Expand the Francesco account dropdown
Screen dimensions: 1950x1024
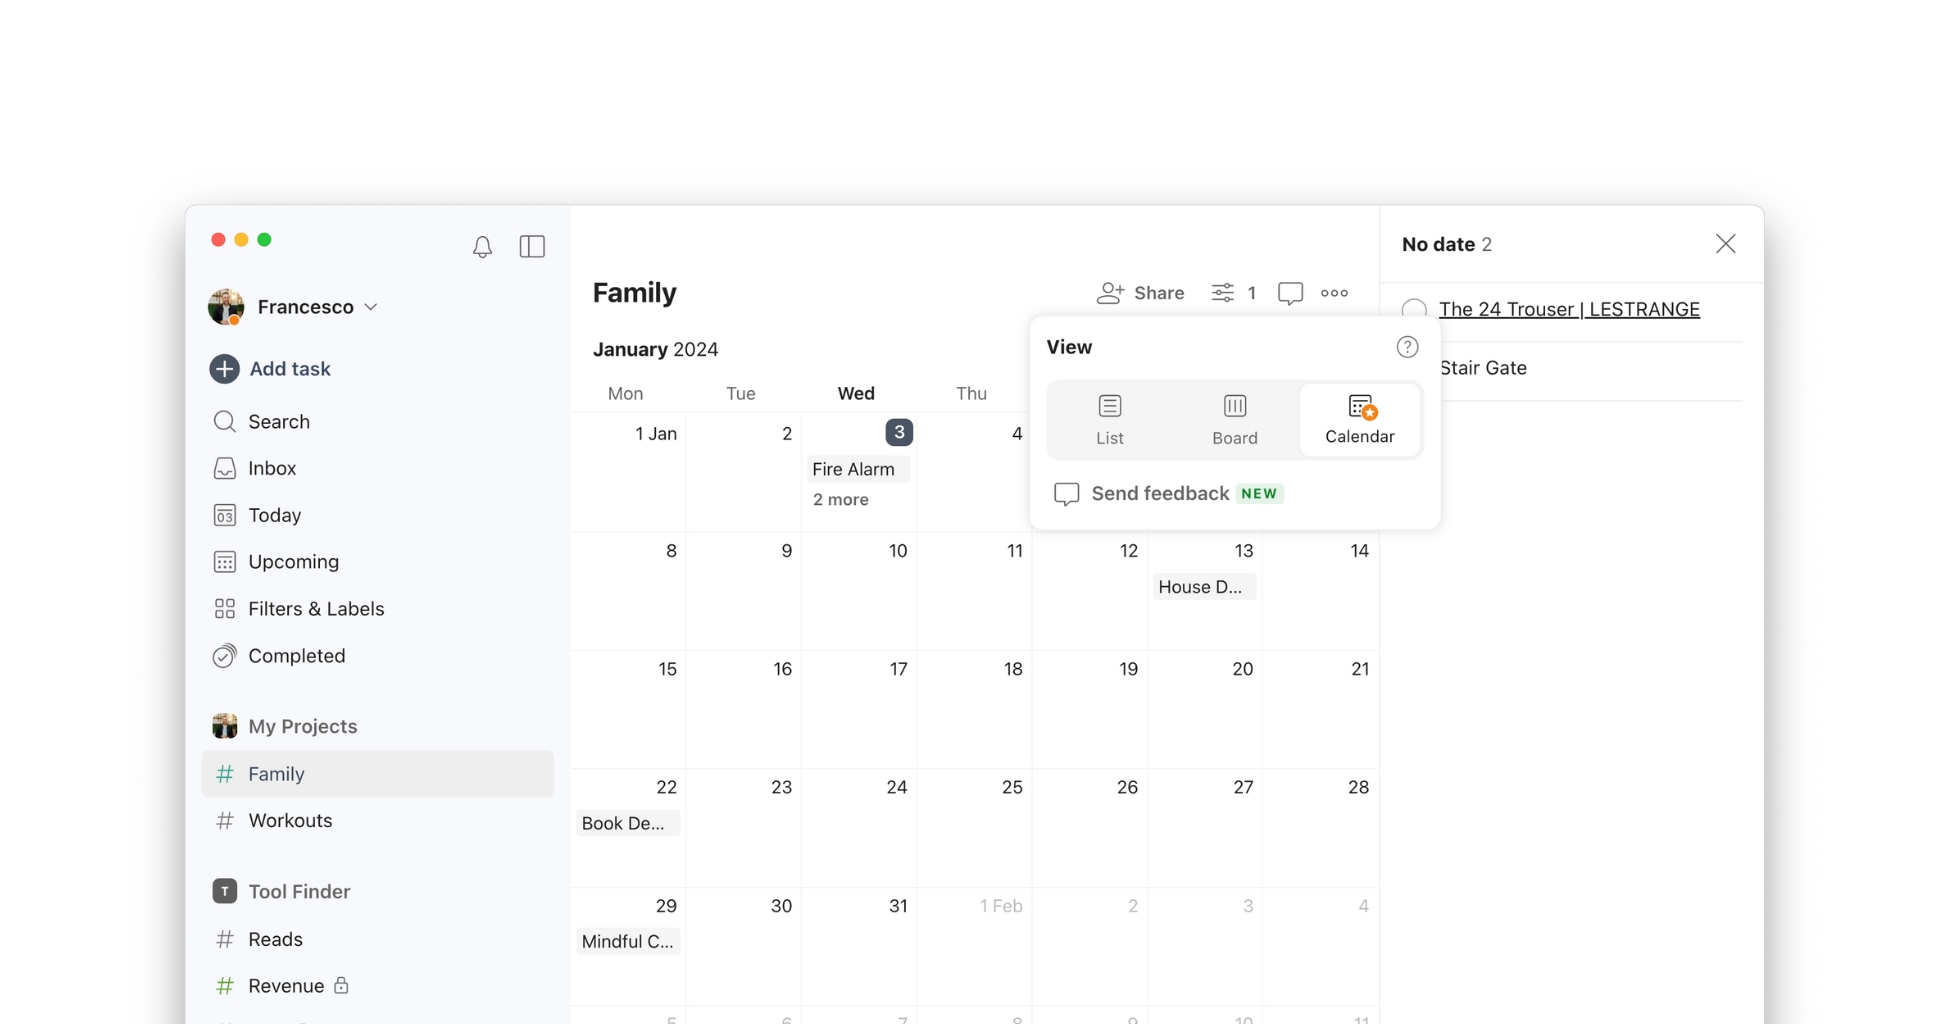(371, 307)
